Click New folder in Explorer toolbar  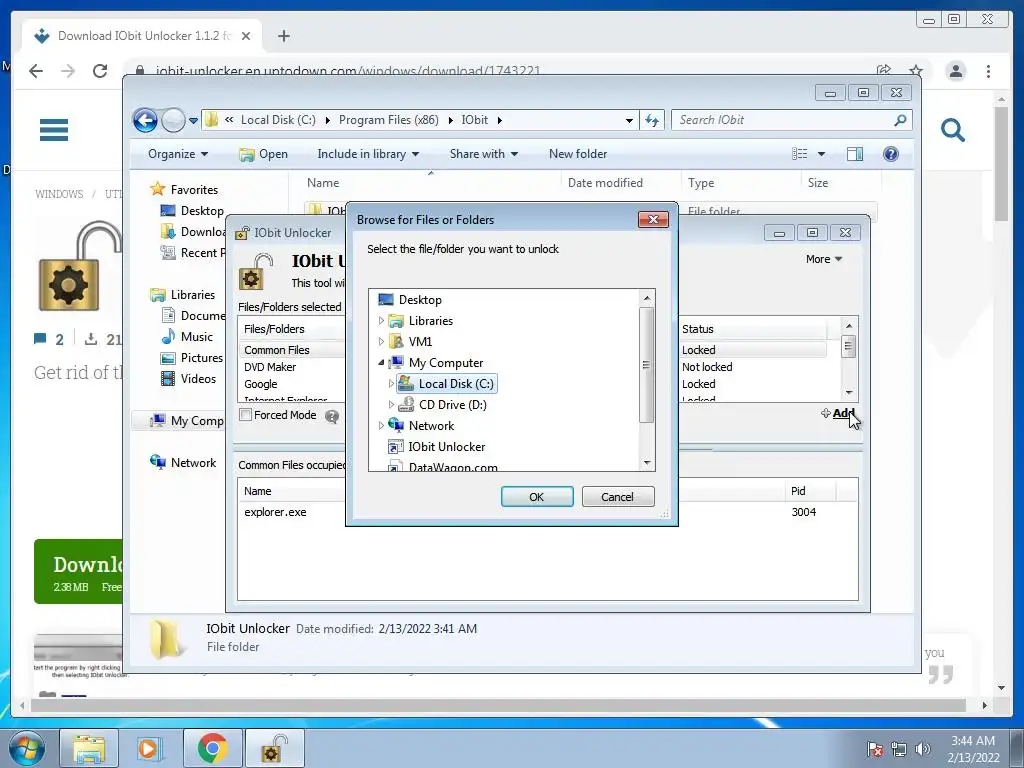(578, 154)
